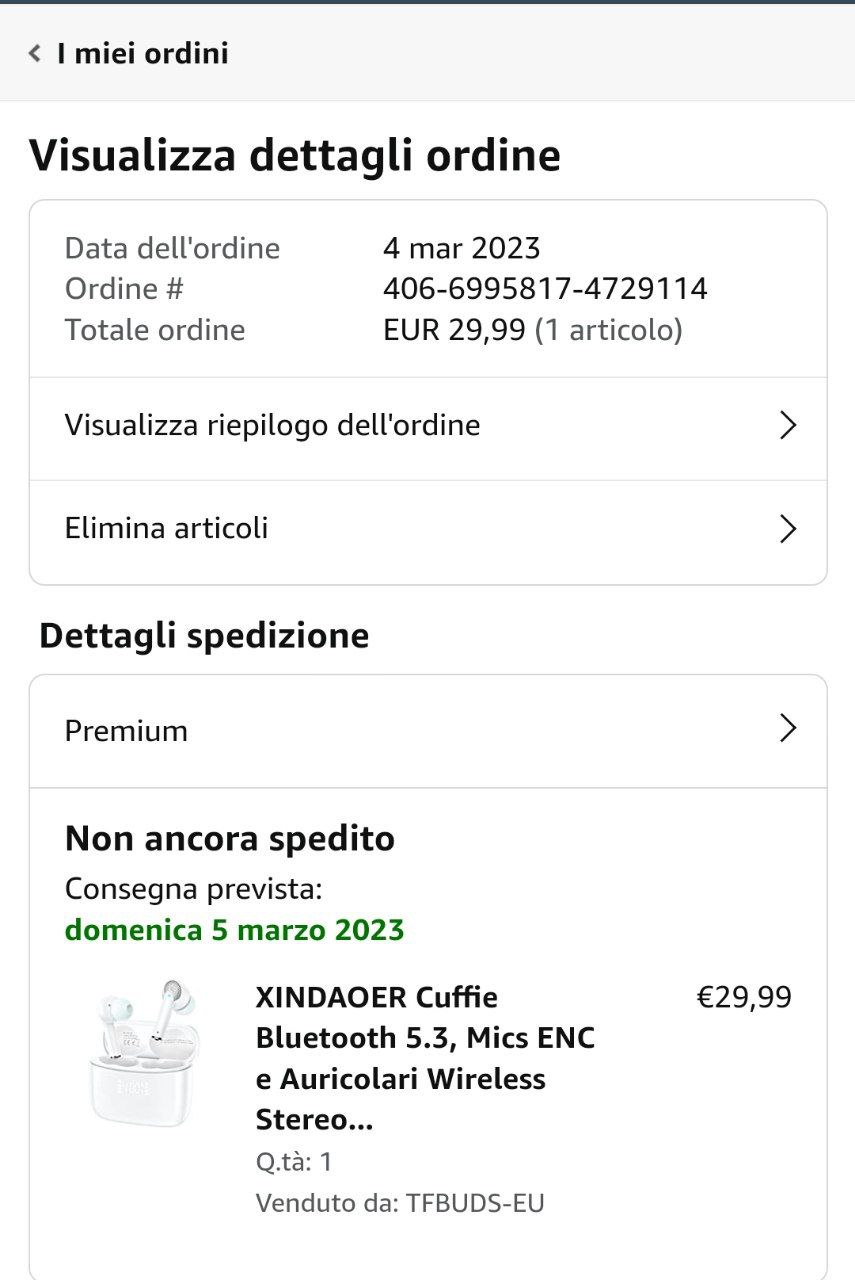Image resolution: width=855 pixels, height=1280 pixels.
Task: Expand the chevron beside Premium
Action: [788, 729]
